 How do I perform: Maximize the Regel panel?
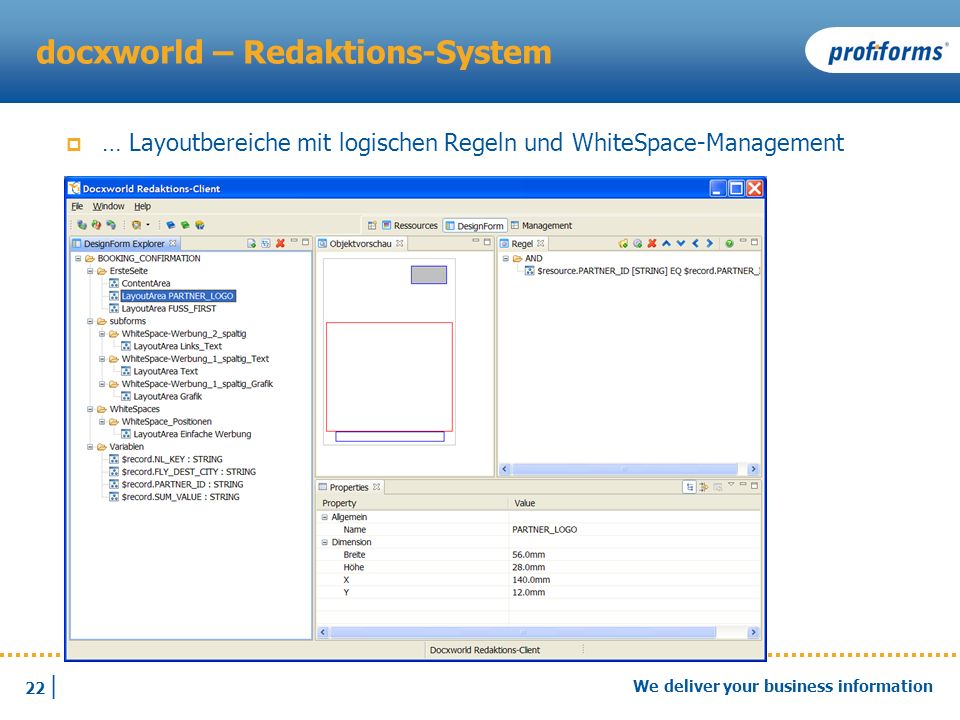pyautogui.click(x=754, y=242)
